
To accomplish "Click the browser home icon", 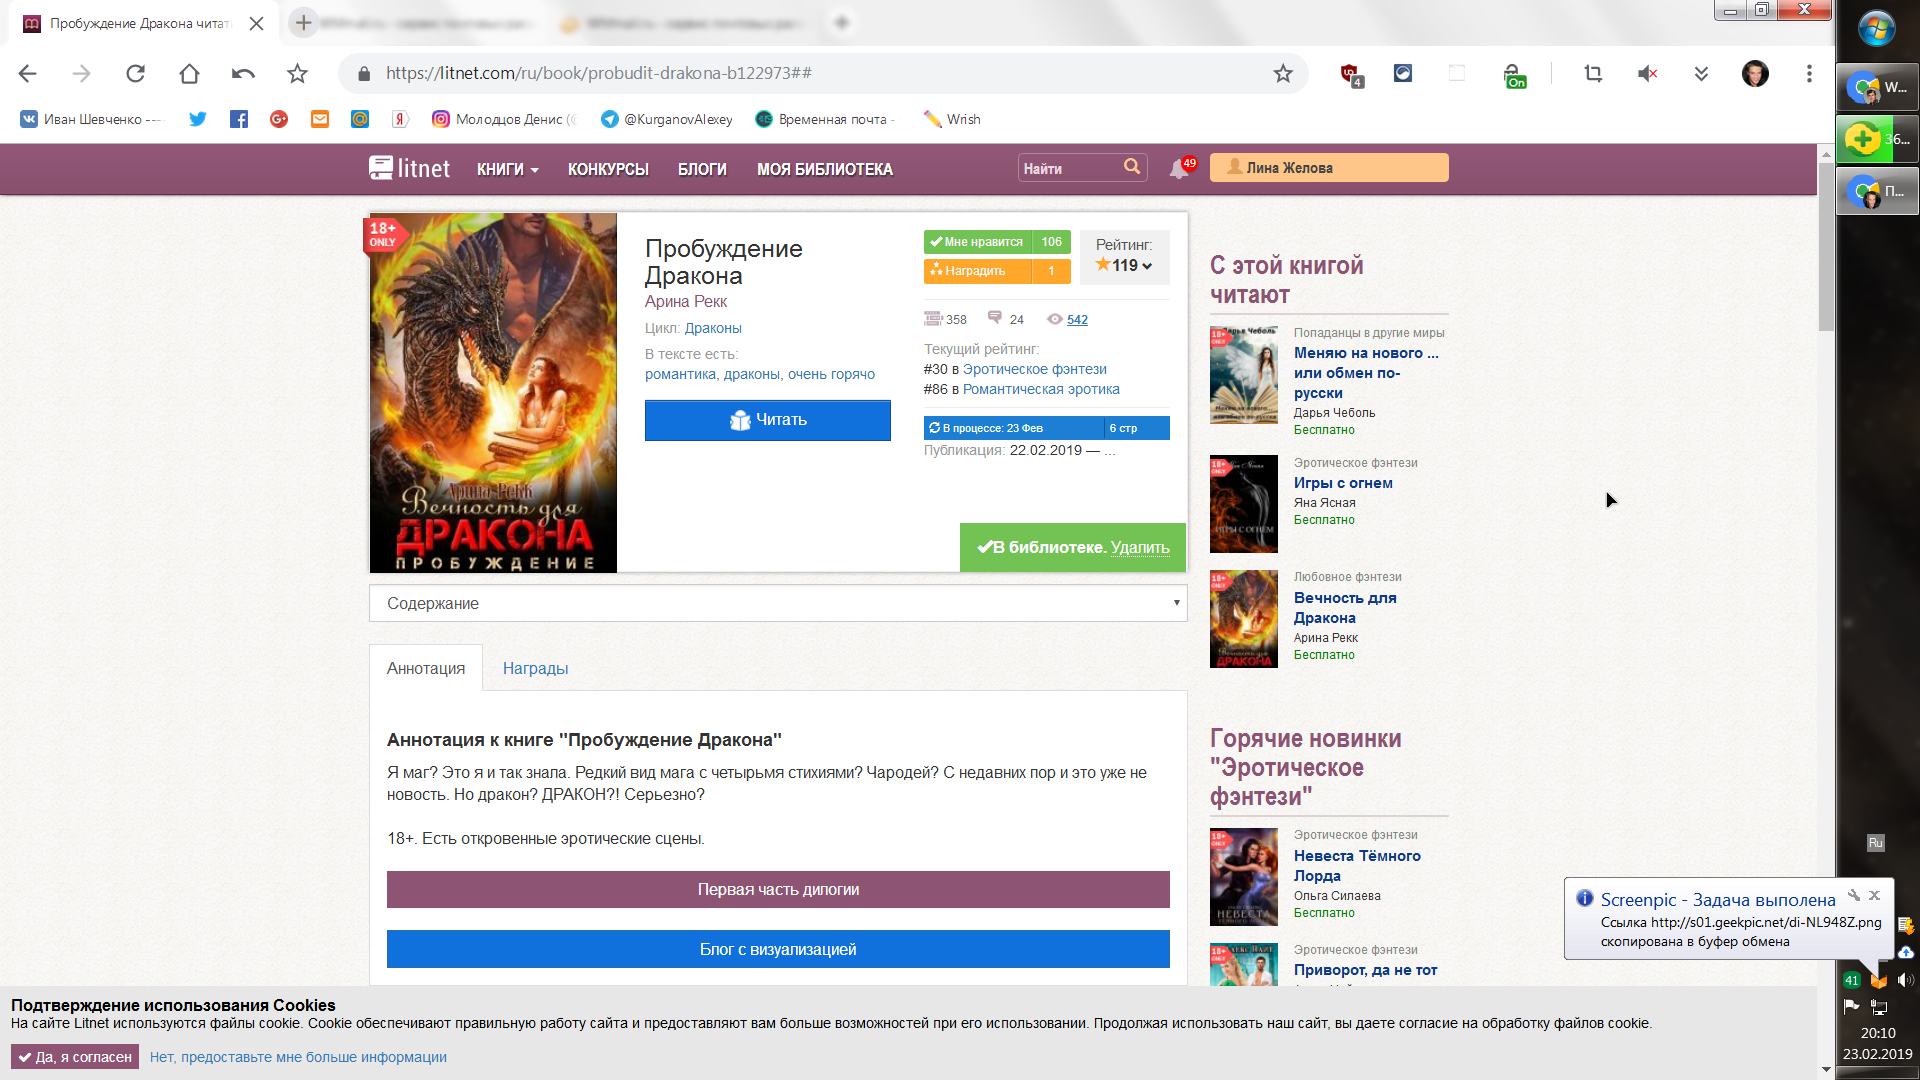I will (189, 73).
